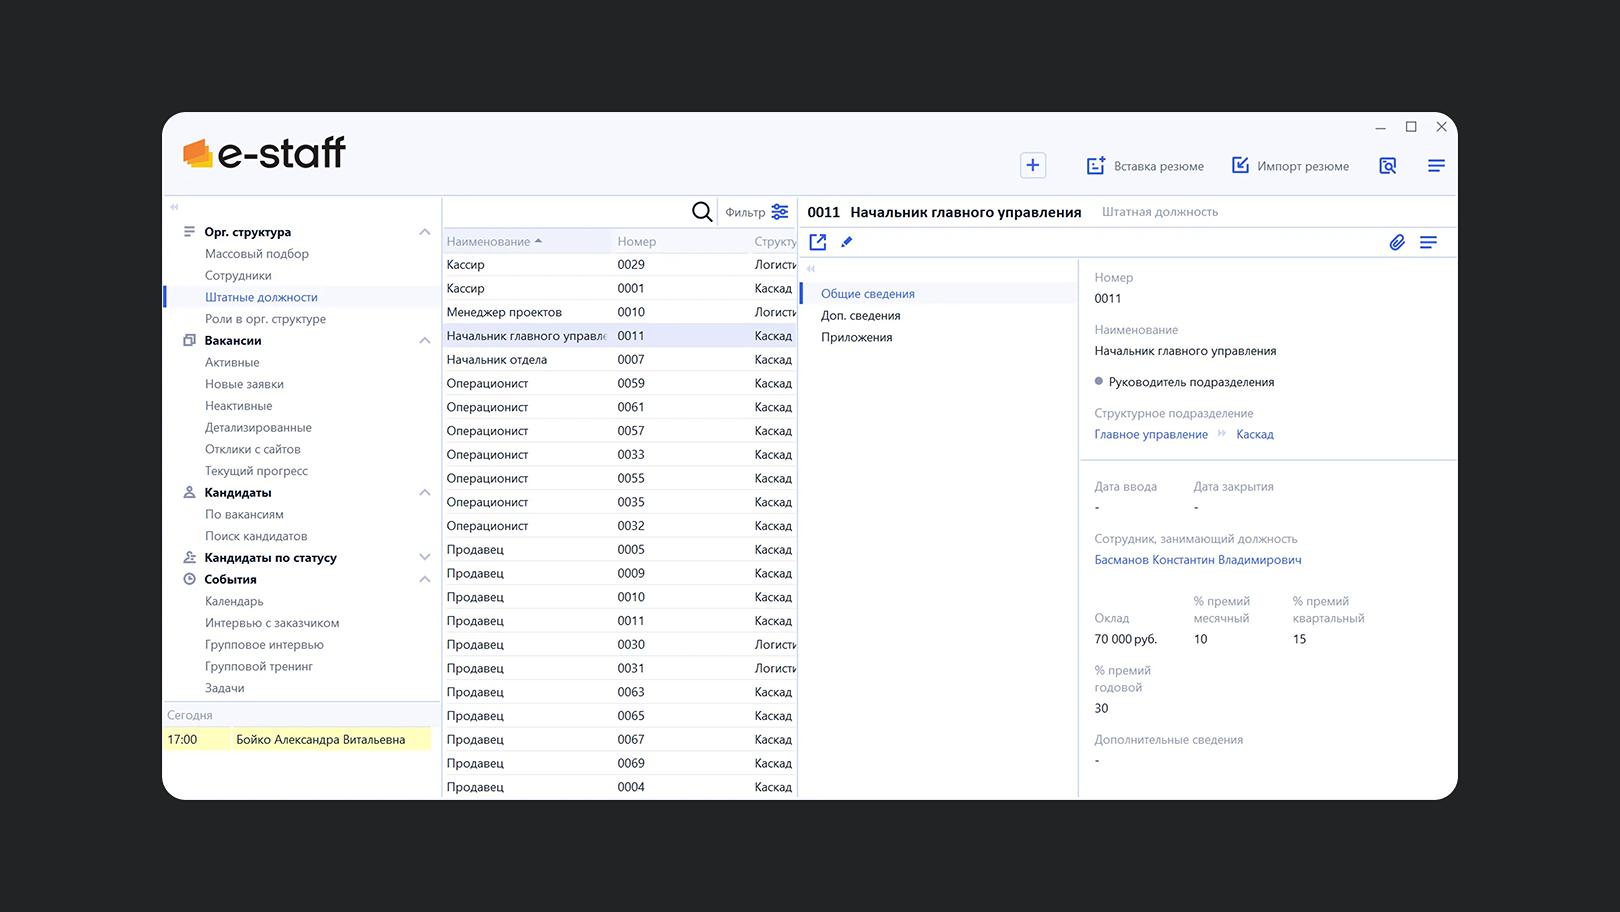Collapse the card sections panel arrows
The image size is (1620, 912).
811,269
